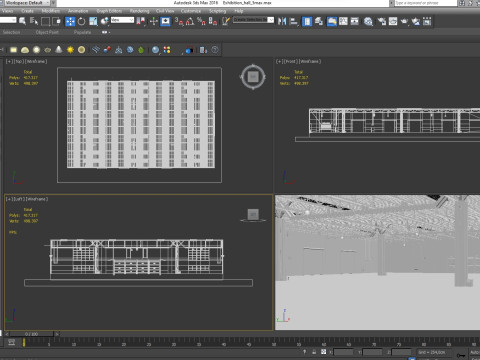Click the Align tool icon
Image resolution: width=480 pixels, height=360 pixels.
[294, 21]
